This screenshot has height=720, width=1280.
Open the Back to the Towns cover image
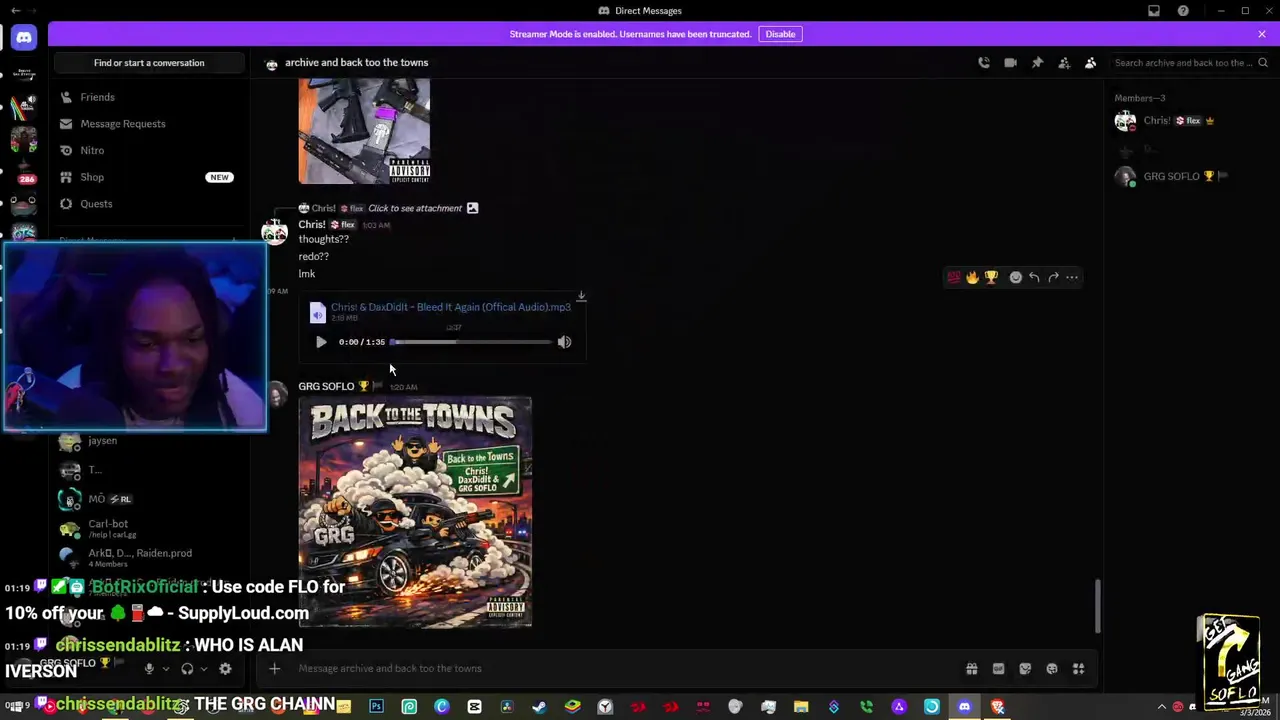tap(415, 512)
